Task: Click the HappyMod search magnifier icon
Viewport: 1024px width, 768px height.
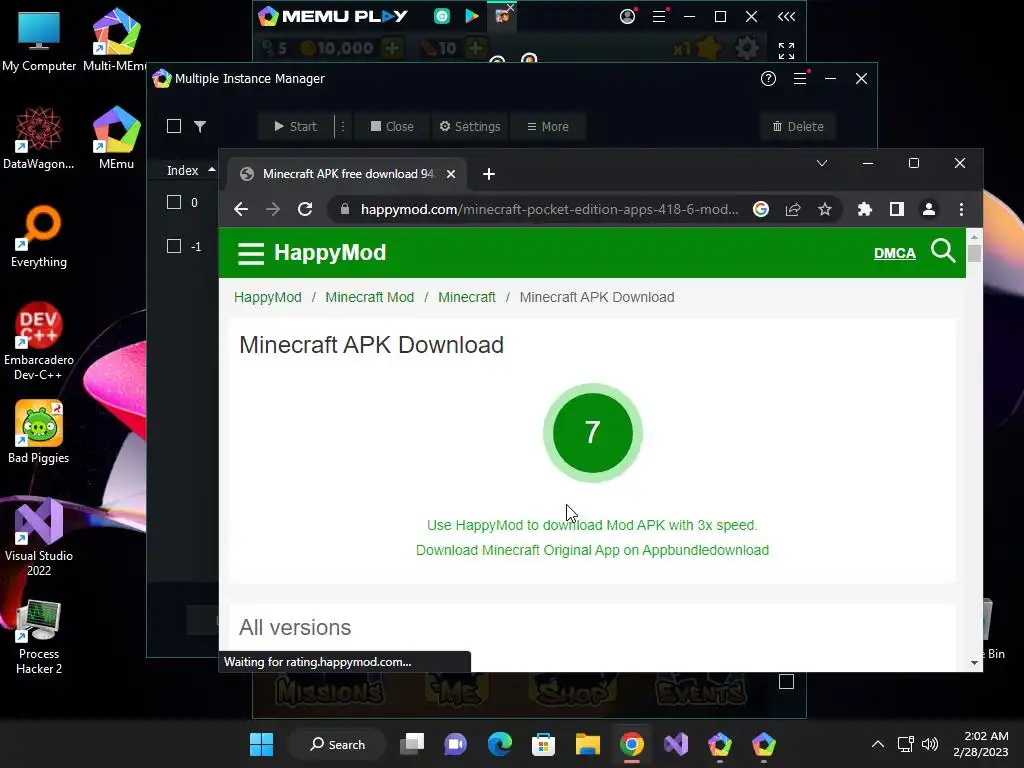Action: click(943, 251)
